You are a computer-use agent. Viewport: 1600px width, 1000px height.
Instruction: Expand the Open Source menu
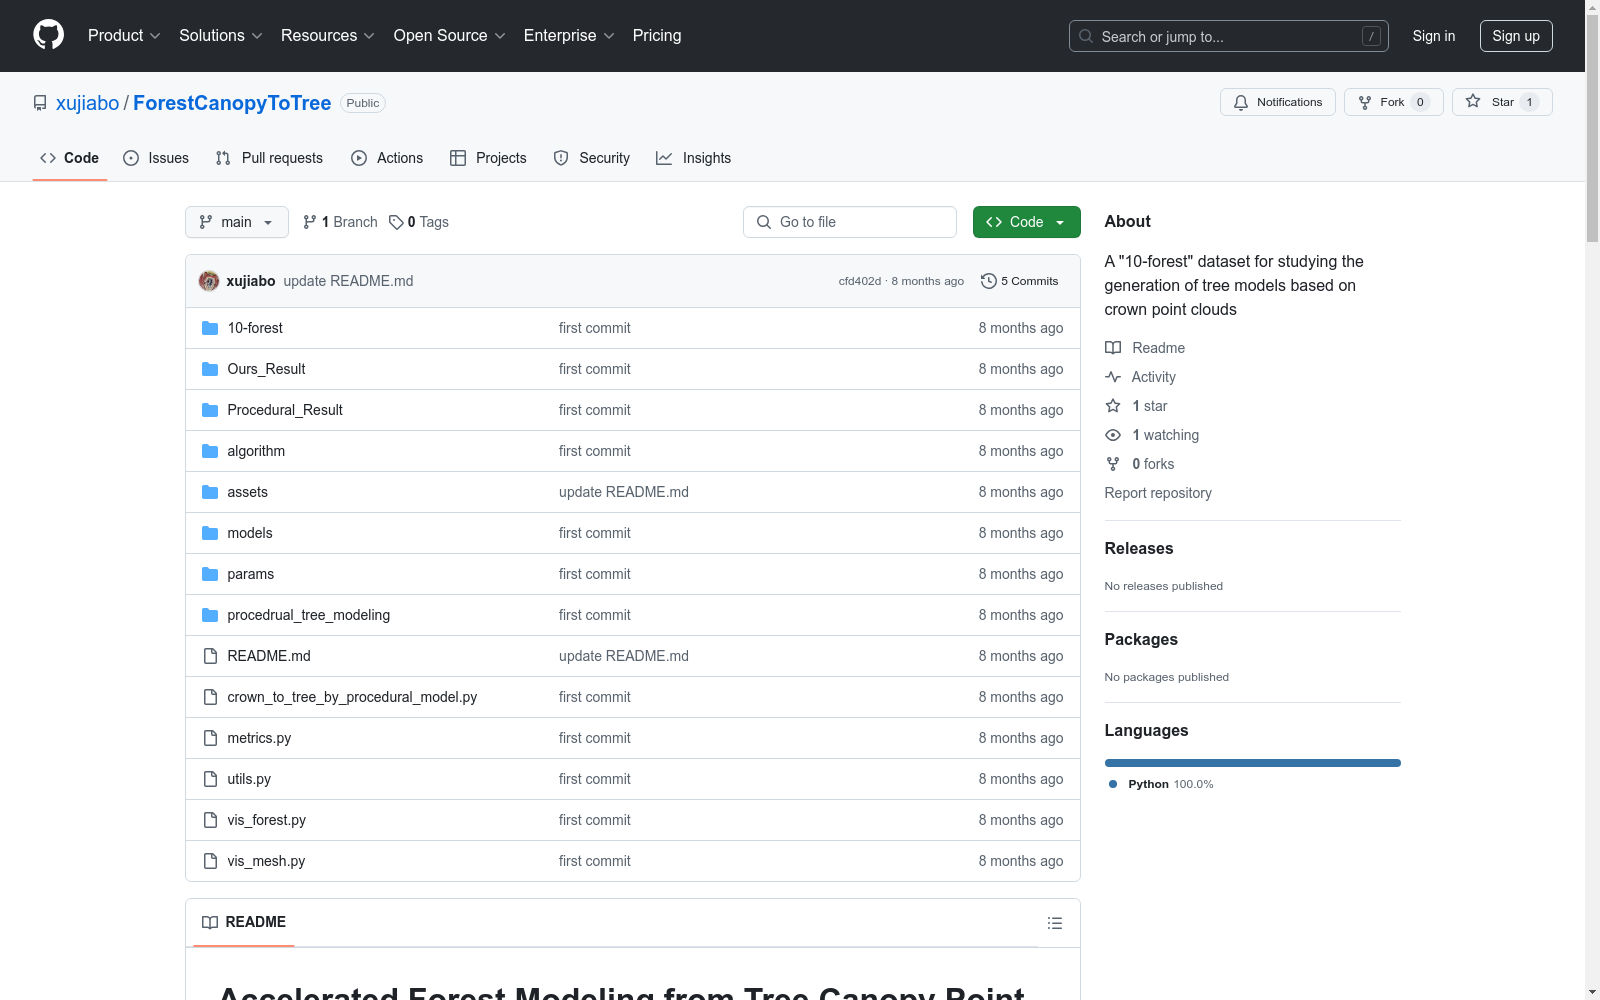point(450,36)
